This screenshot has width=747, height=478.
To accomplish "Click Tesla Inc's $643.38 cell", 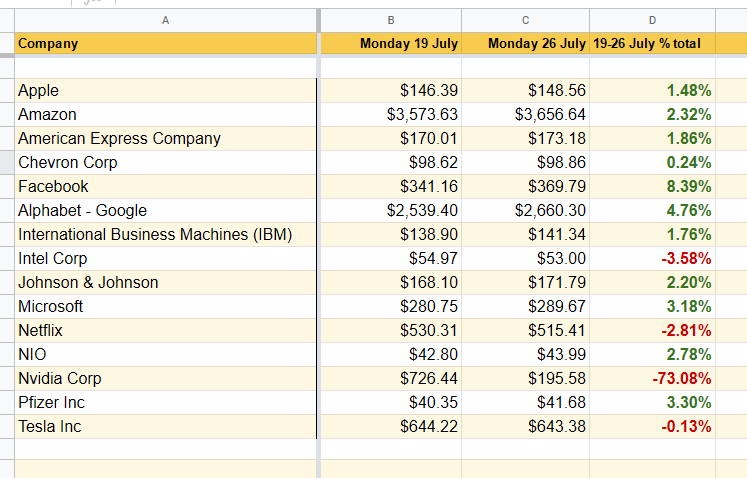I will pos(525,426).
